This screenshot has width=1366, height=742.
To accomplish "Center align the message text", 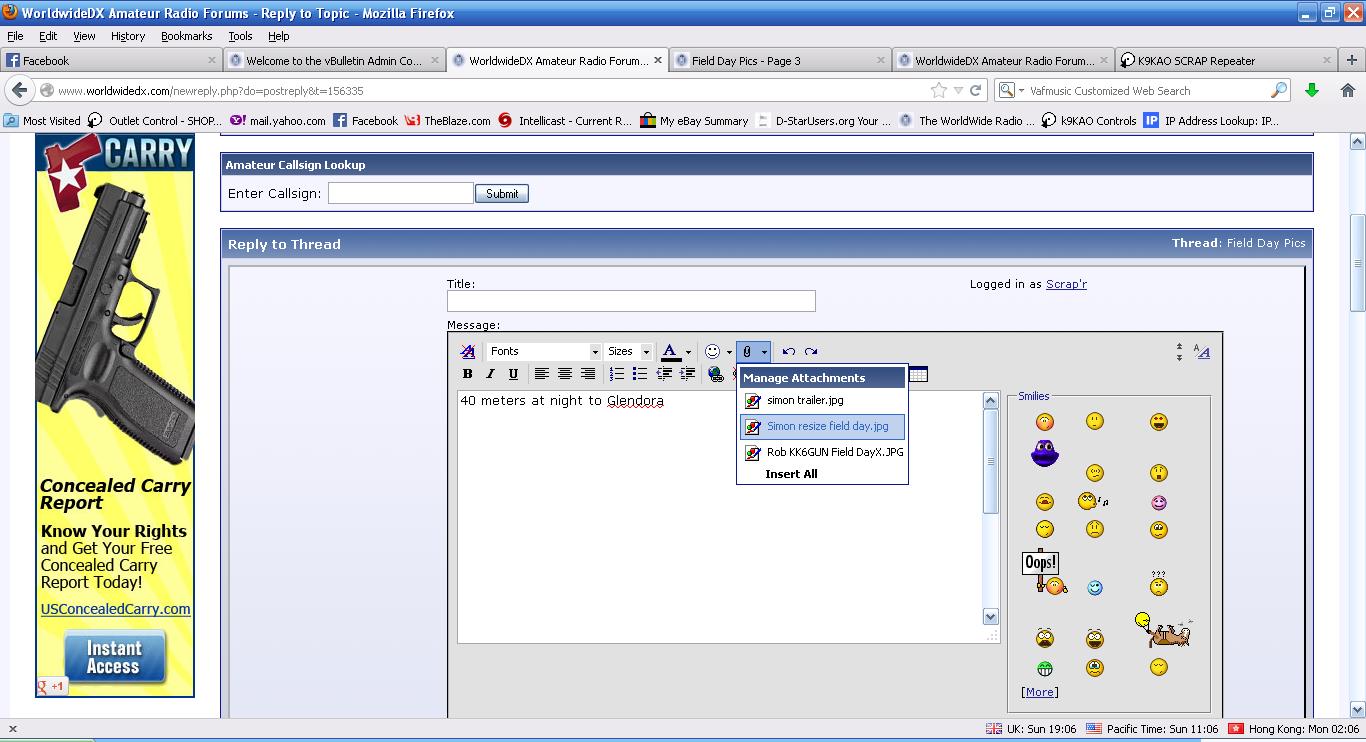I will coord(565,374).
